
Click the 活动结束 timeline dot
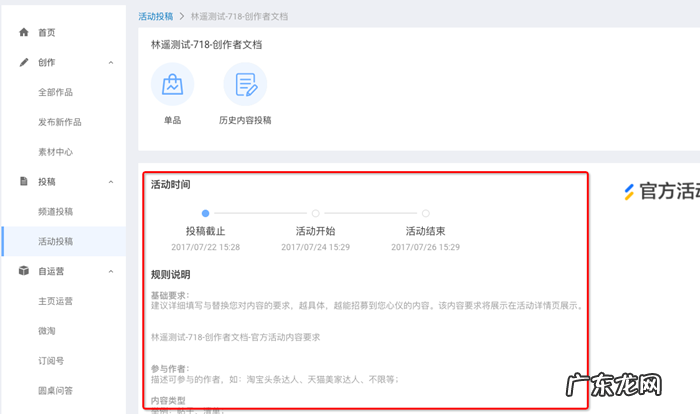click(426, 213)
